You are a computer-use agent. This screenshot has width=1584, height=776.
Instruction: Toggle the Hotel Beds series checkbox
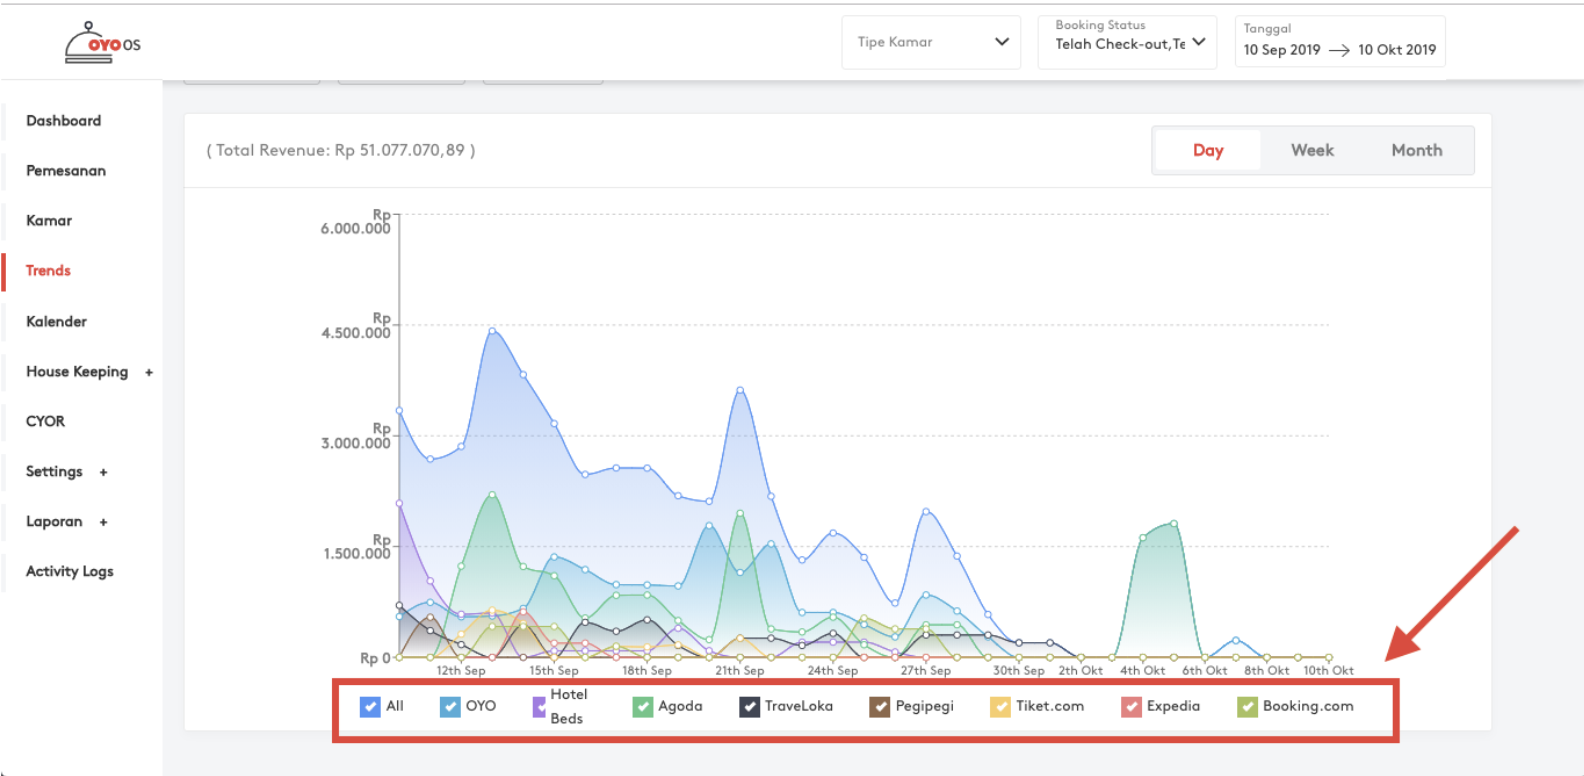coord(539,707)
